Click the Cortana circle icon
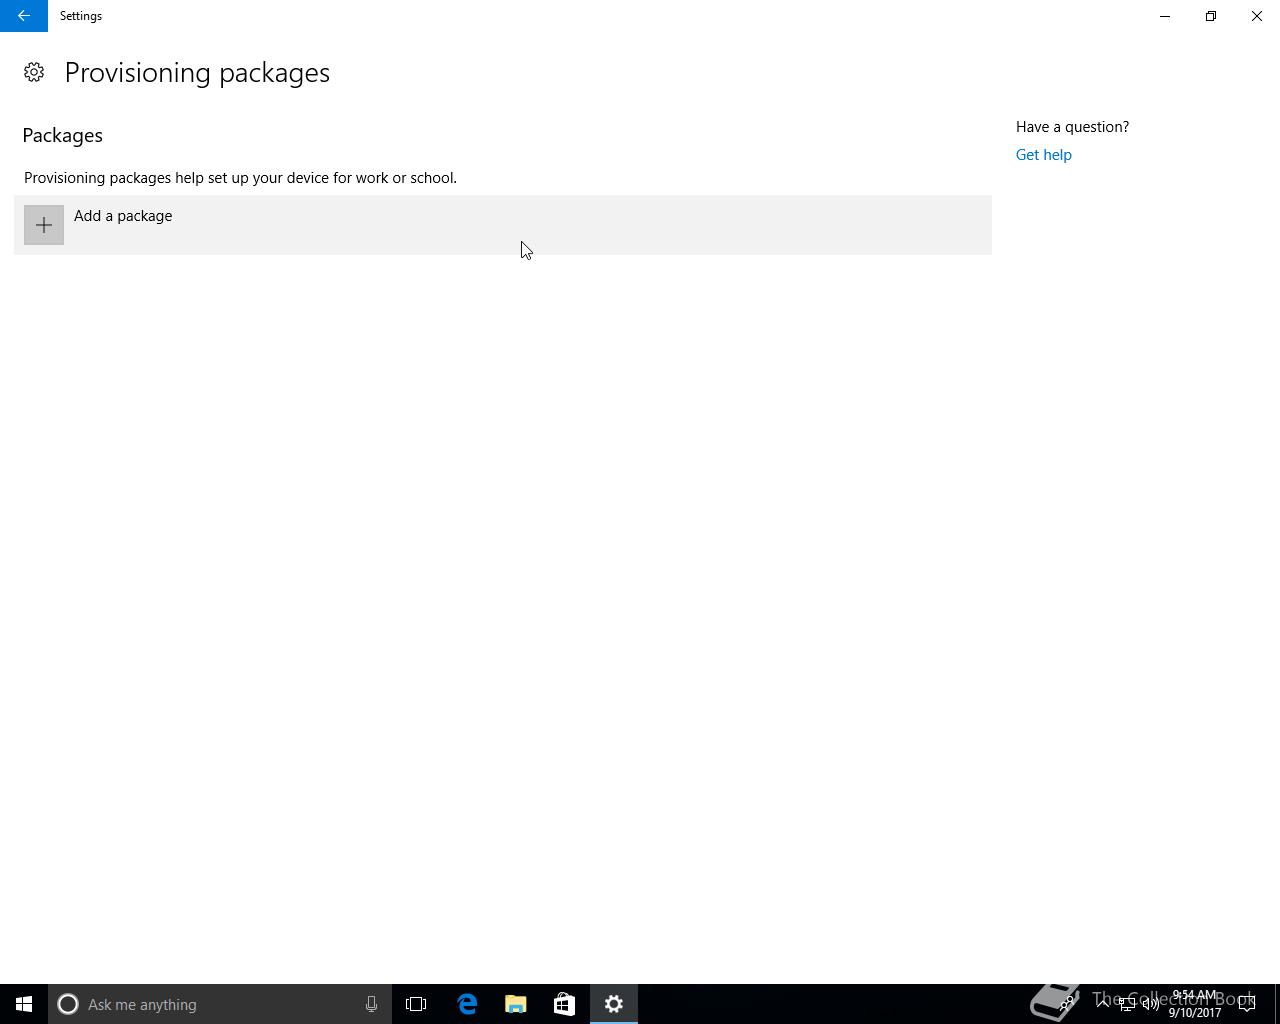This screenshot has width=1280, height=1024. (x=68, y=1004)
